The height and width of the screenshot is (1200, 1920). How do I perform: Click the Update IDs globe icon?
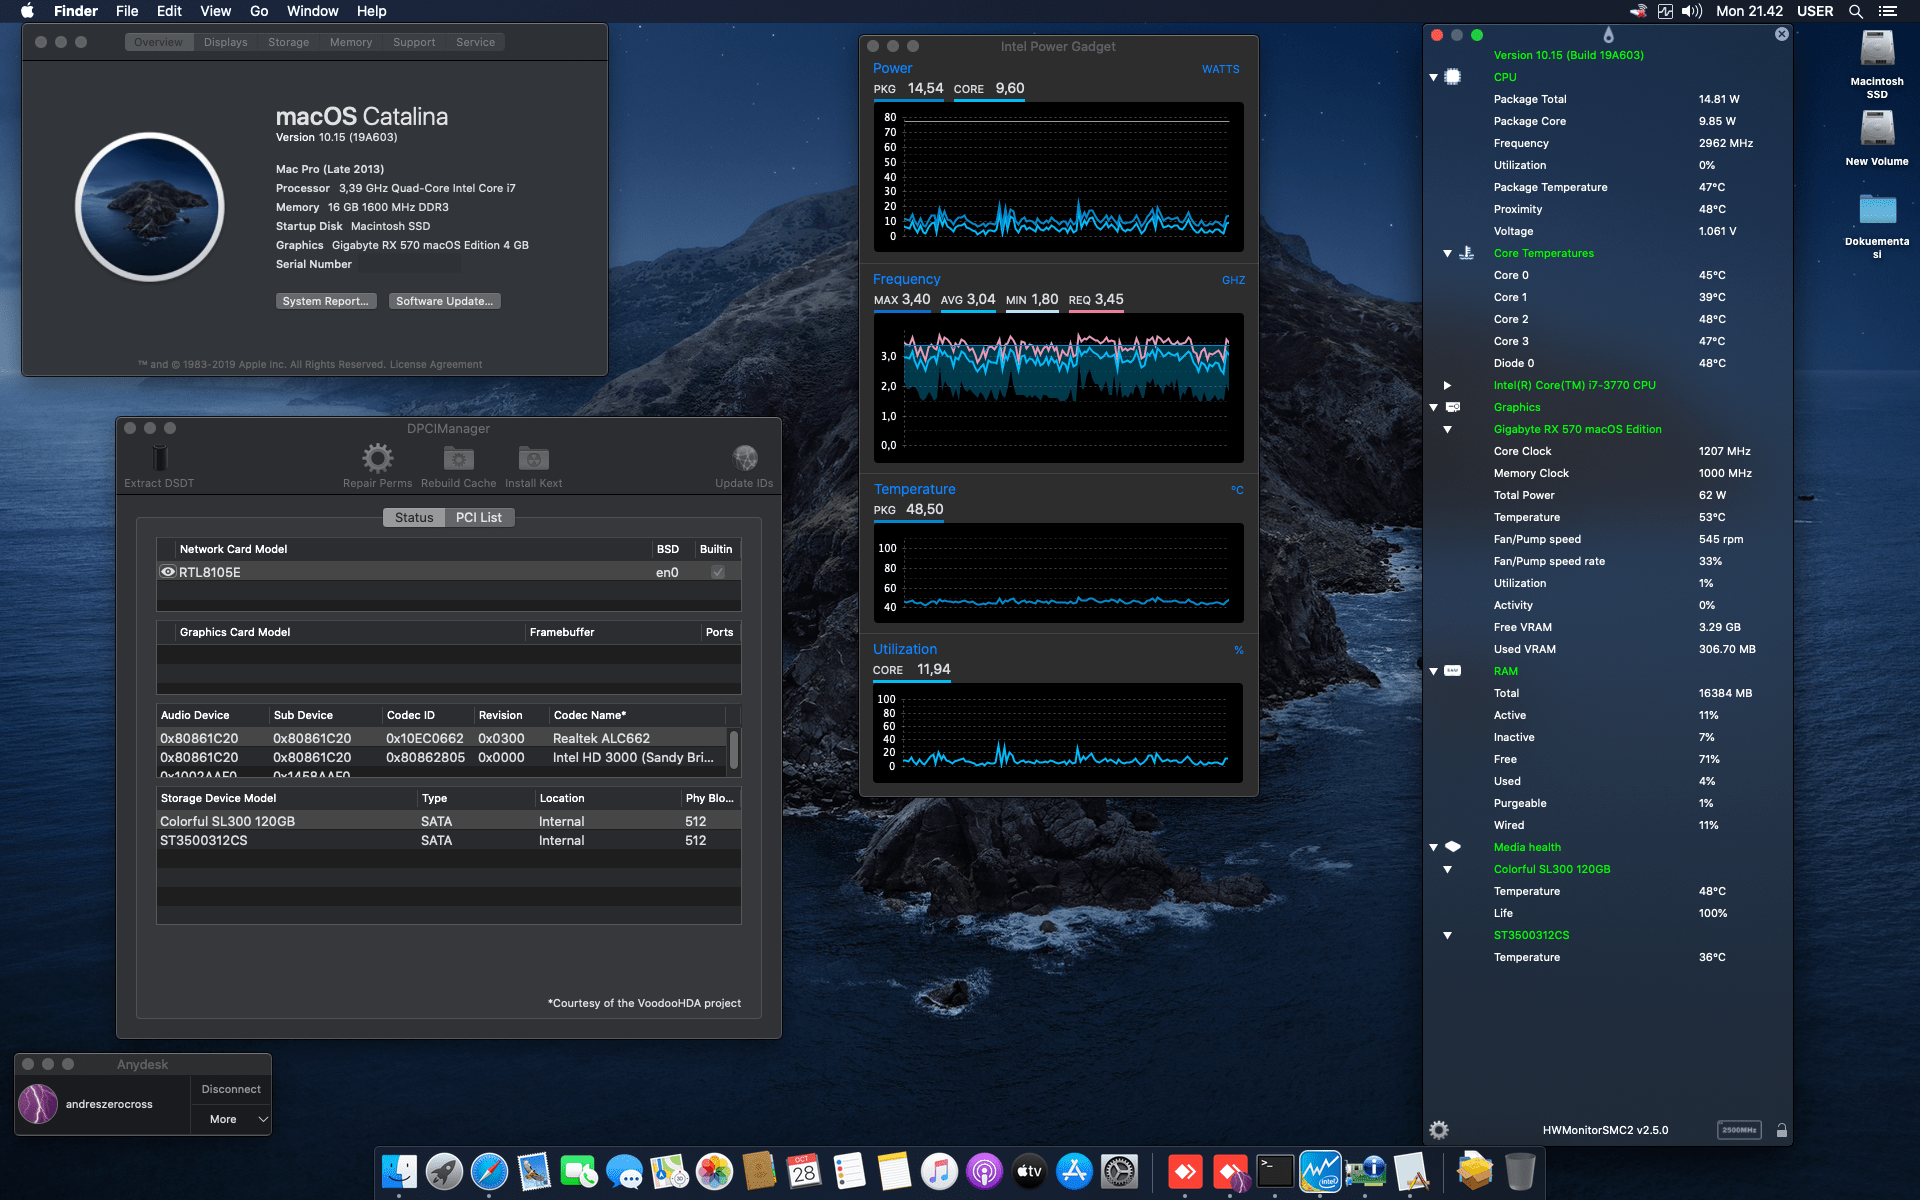(744, 459)
